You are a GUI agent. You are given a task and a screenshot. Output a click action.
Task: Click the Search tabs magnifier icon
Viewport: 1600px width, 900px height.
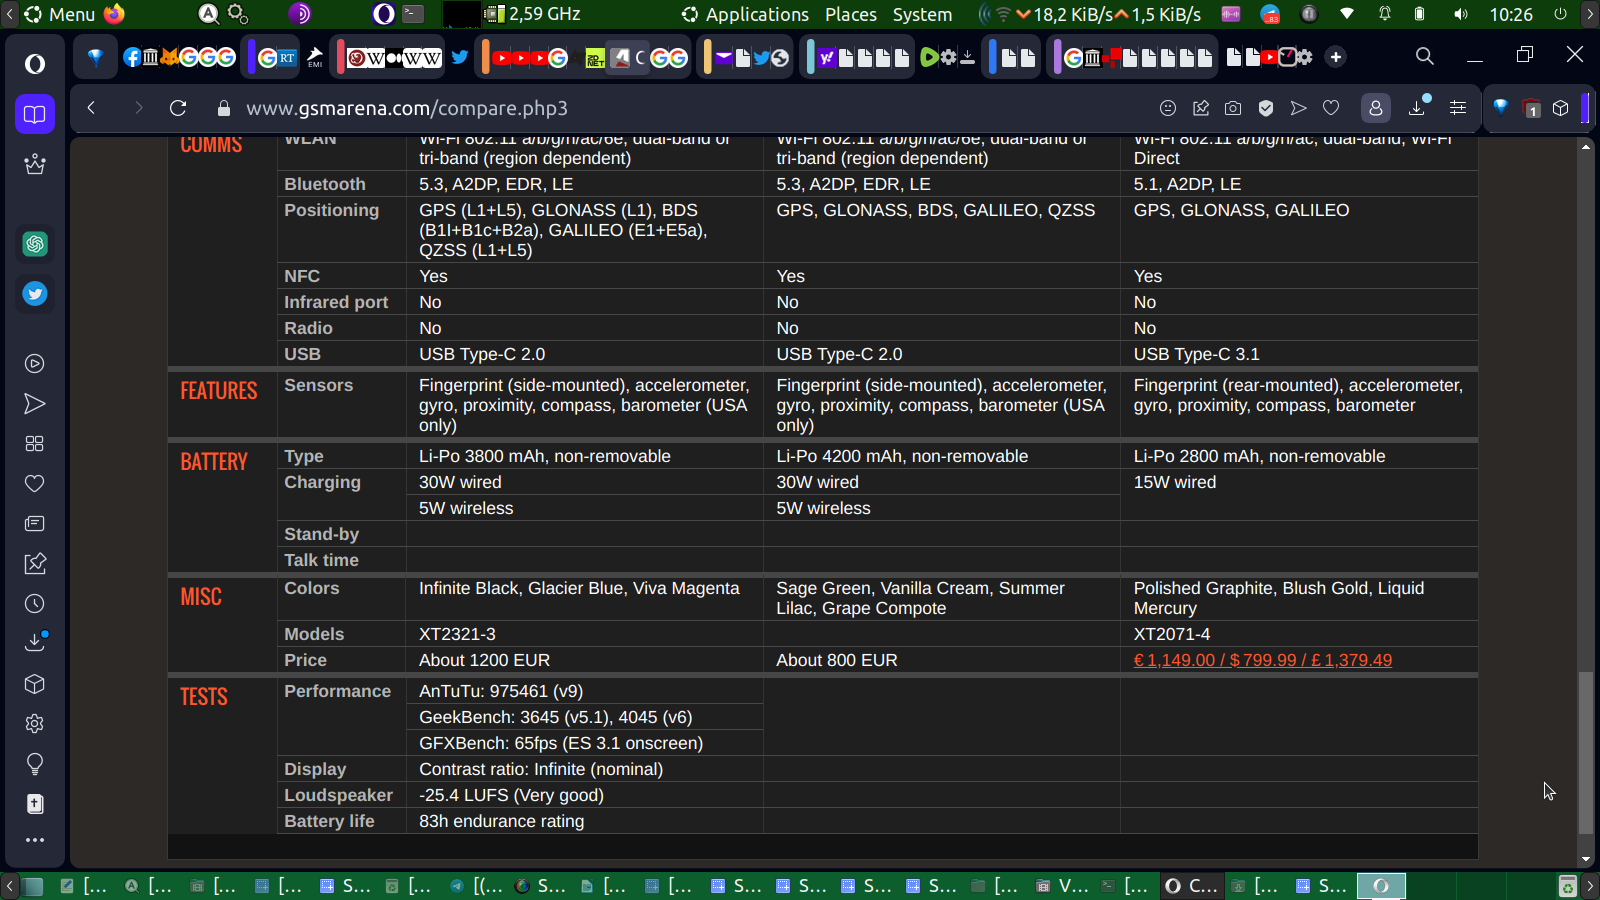click(1425, 56)
